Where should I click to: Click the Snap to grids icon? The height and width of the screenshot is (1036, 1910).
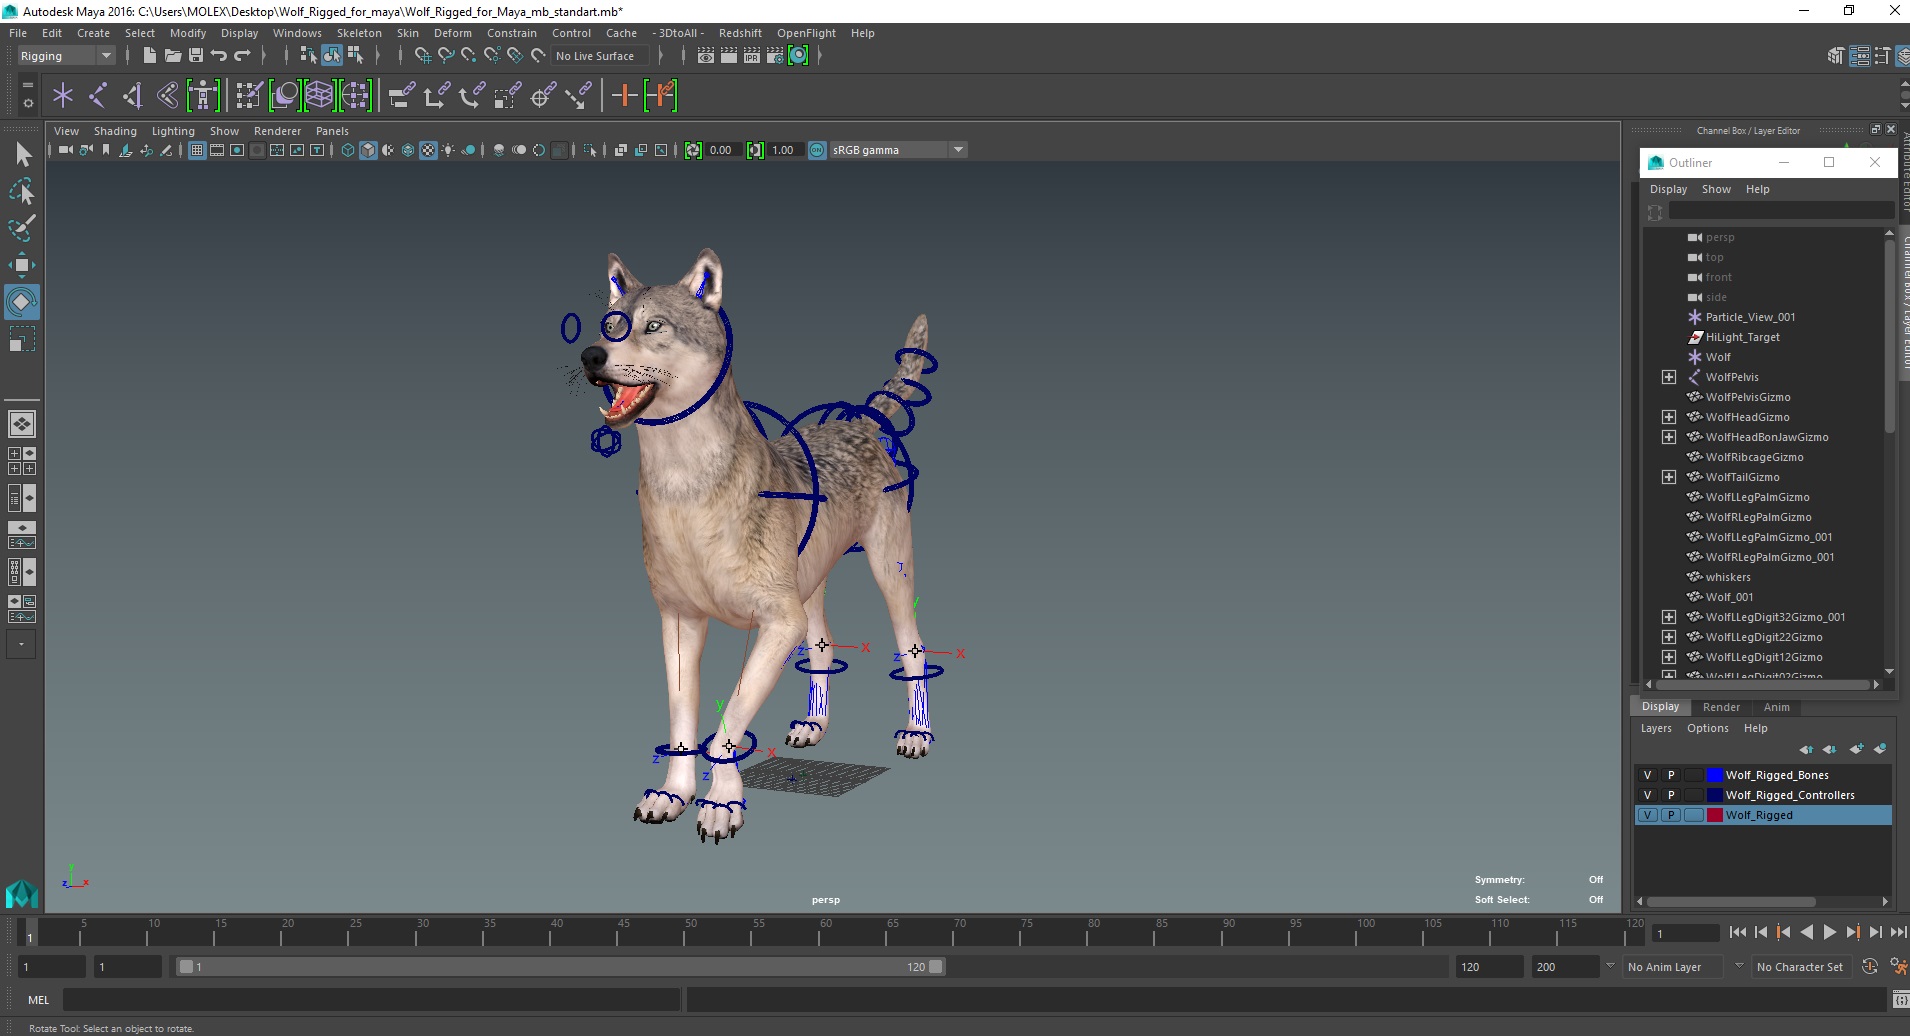(422, 56)
